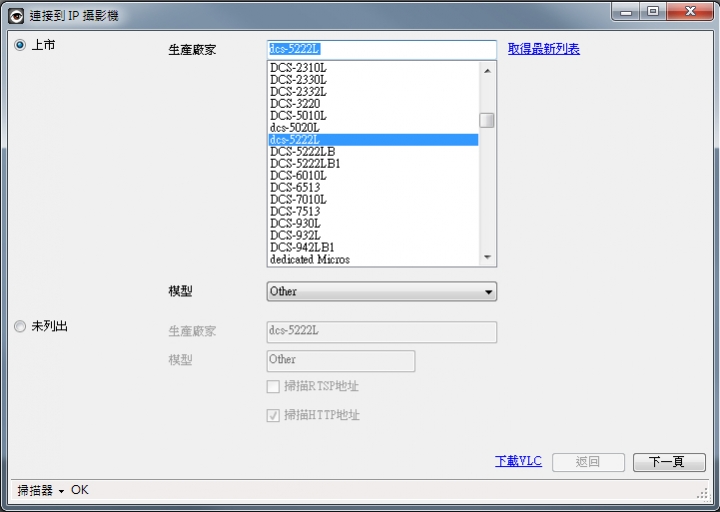Select DCS-7010L in the list
This screenshot has width=720, height=512.
coord(373,199)
